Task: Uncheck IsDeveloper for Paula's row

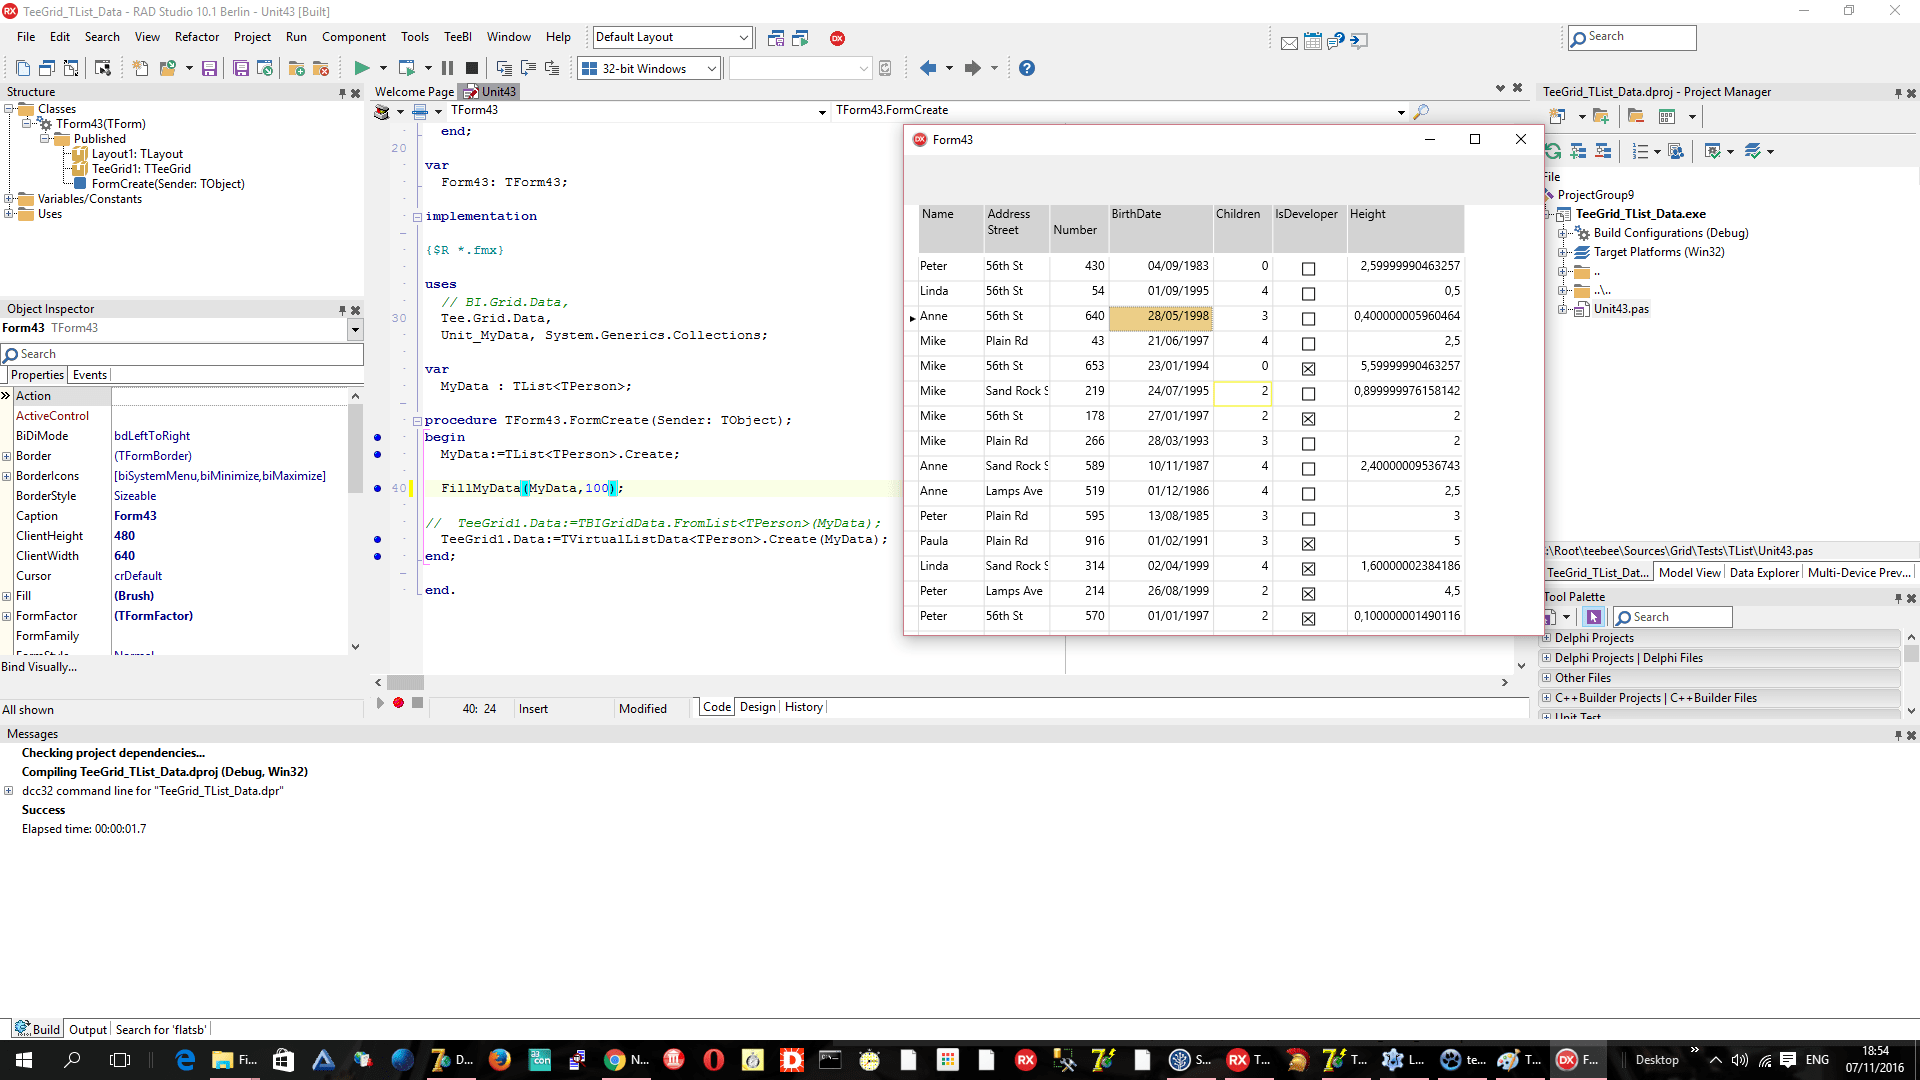Action: [x=1308, y=543]
